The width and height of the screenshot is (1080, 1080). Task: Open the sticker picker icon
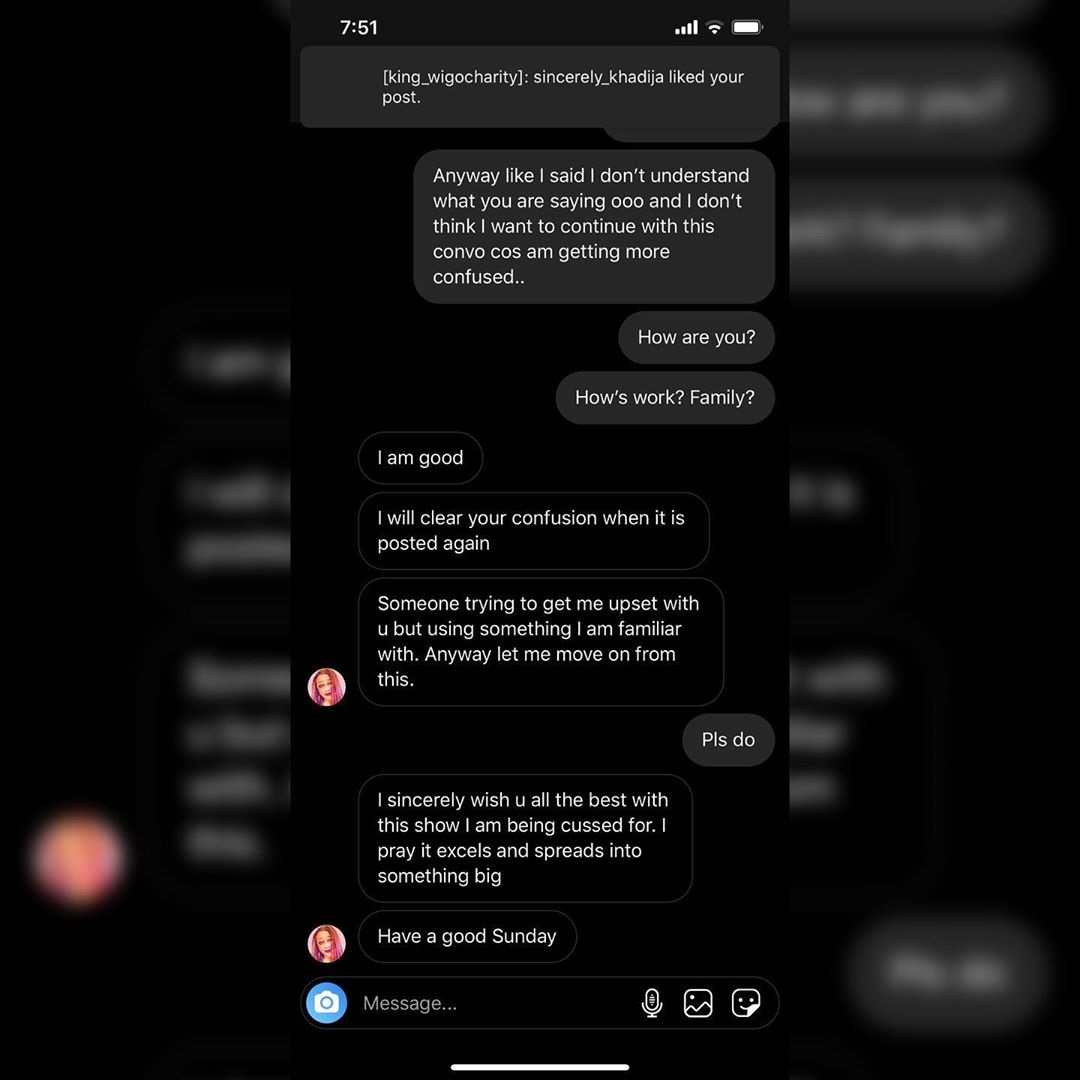[x=746, y=1003]
